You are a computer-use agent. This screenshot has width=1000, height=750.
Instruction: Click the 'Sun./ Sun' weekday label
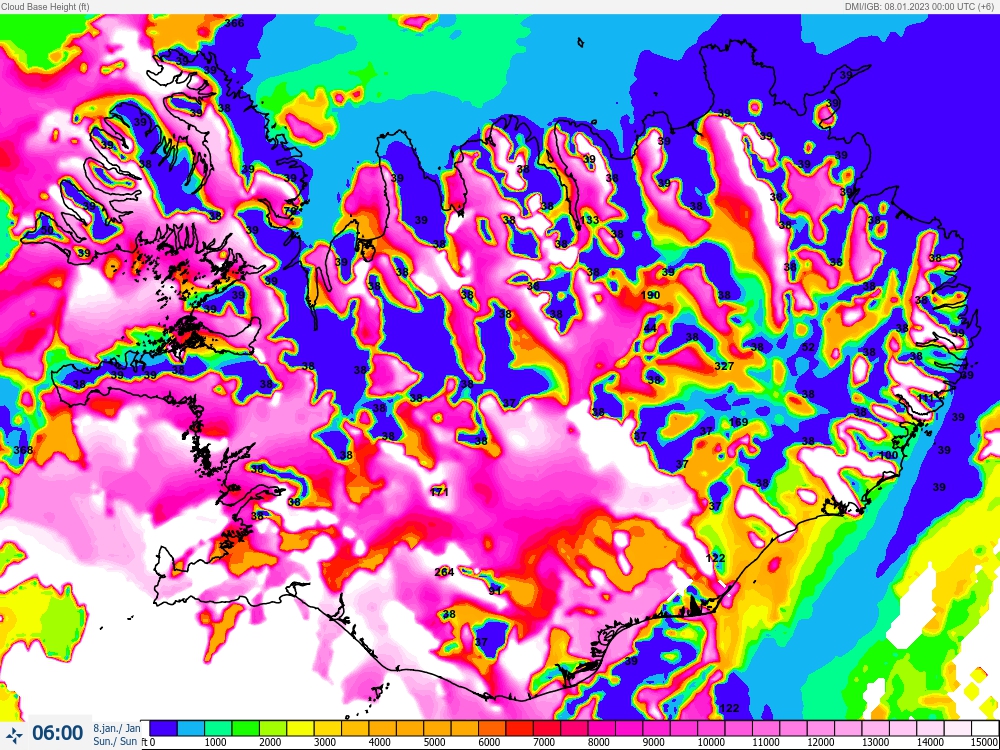pyautogui.click(x=115, y=741)
